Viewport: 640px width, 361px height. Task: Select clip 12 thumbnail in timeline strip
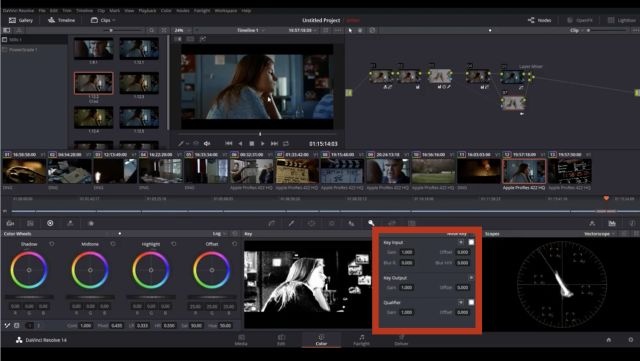pyautogui.click(x=524, y=171)
